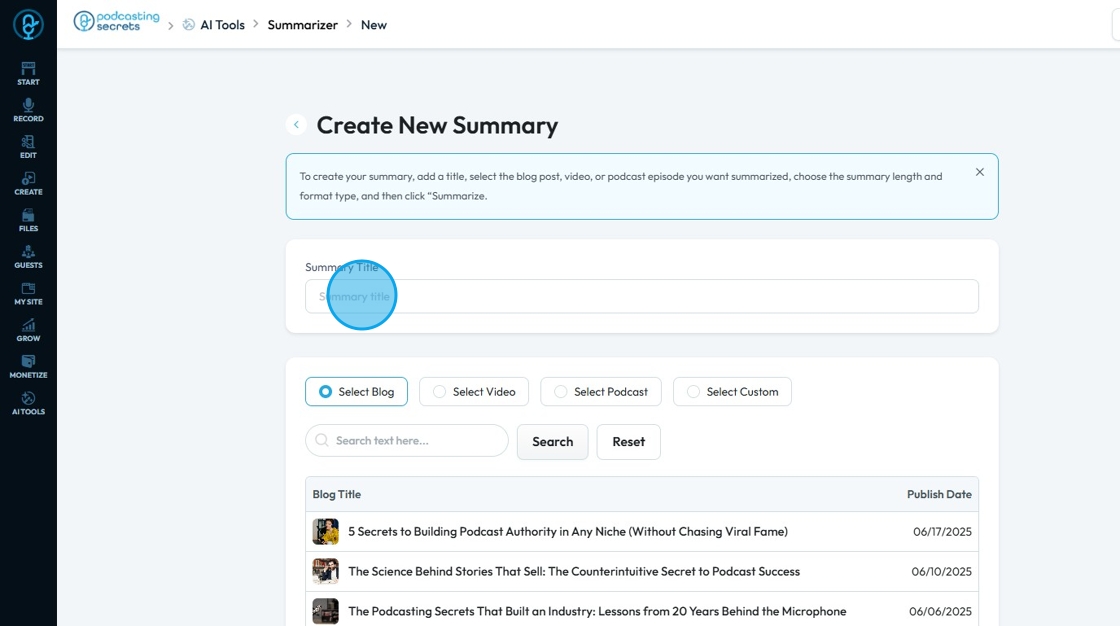The image size is (1120, 626).
Task: Open the Monetize sidebar icon
Action: click(28, 366)
